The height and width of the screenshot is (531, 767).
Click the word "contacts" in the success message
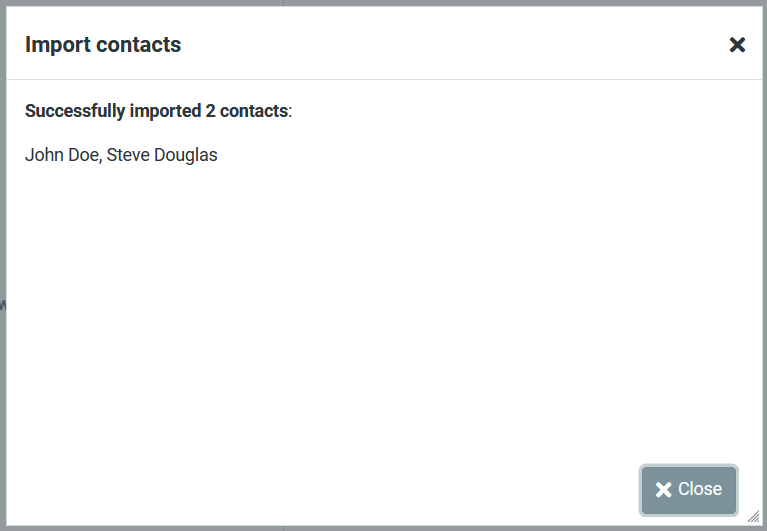254,111
